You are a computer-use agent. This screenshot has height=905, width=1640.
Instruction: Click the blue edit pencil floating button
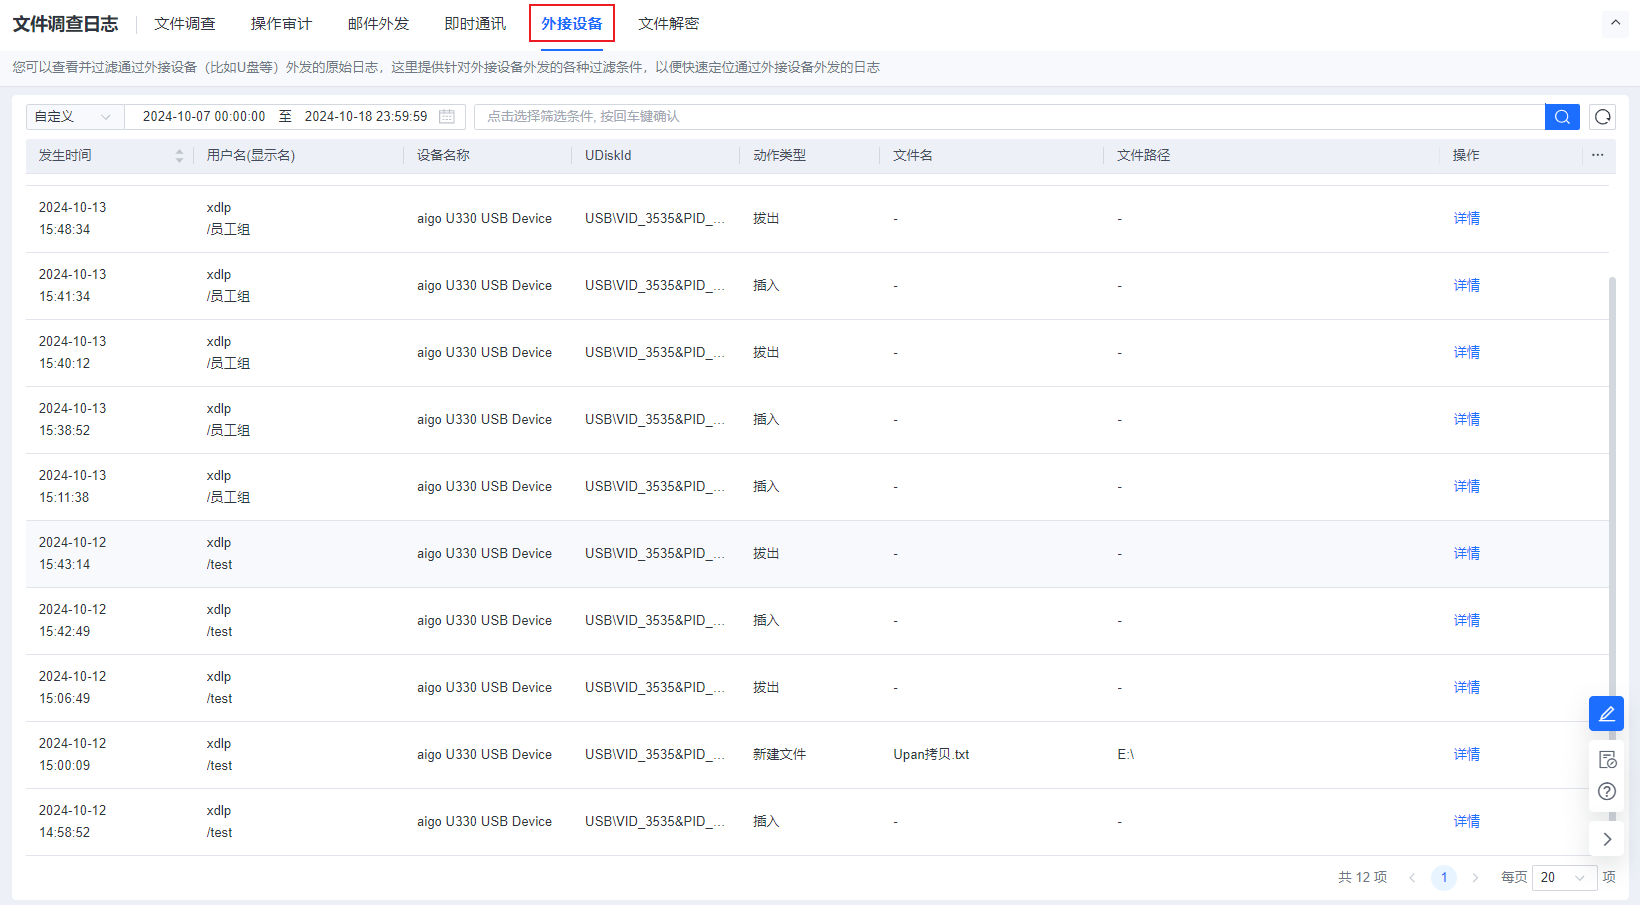pos(1606,714)
